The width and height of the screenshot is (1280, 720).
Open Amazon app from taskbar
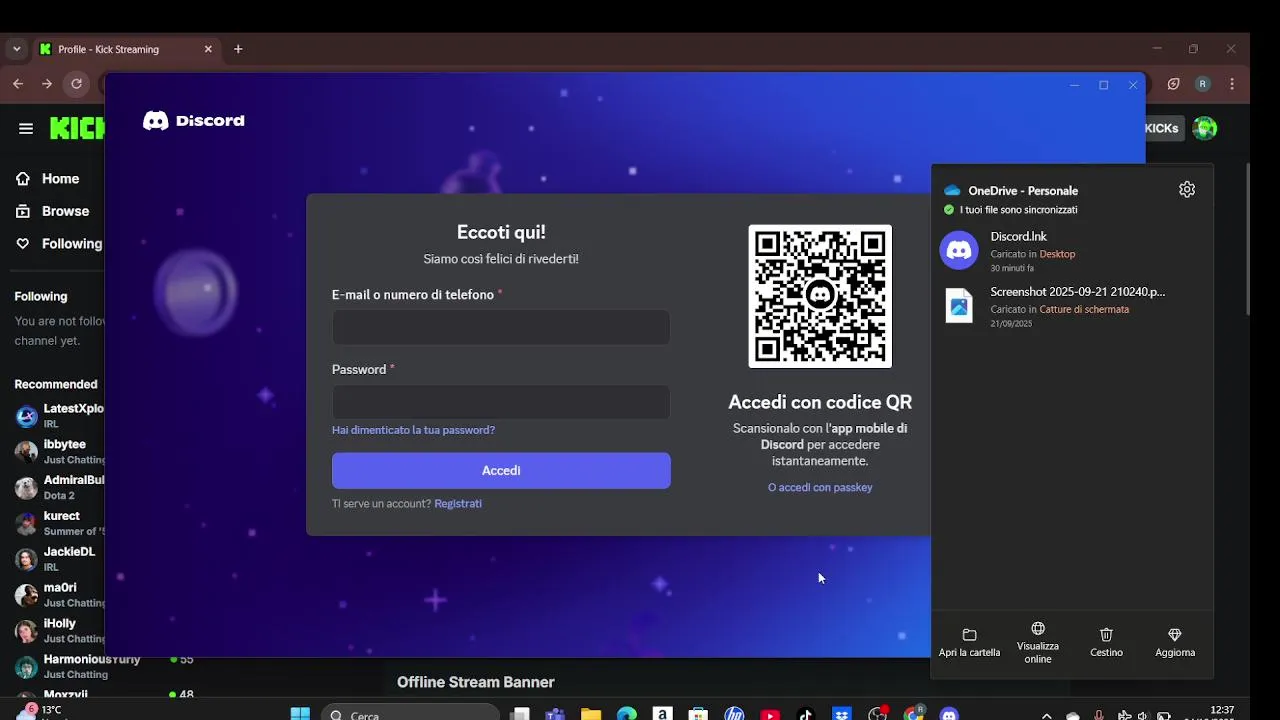click(x=662, y=714)
